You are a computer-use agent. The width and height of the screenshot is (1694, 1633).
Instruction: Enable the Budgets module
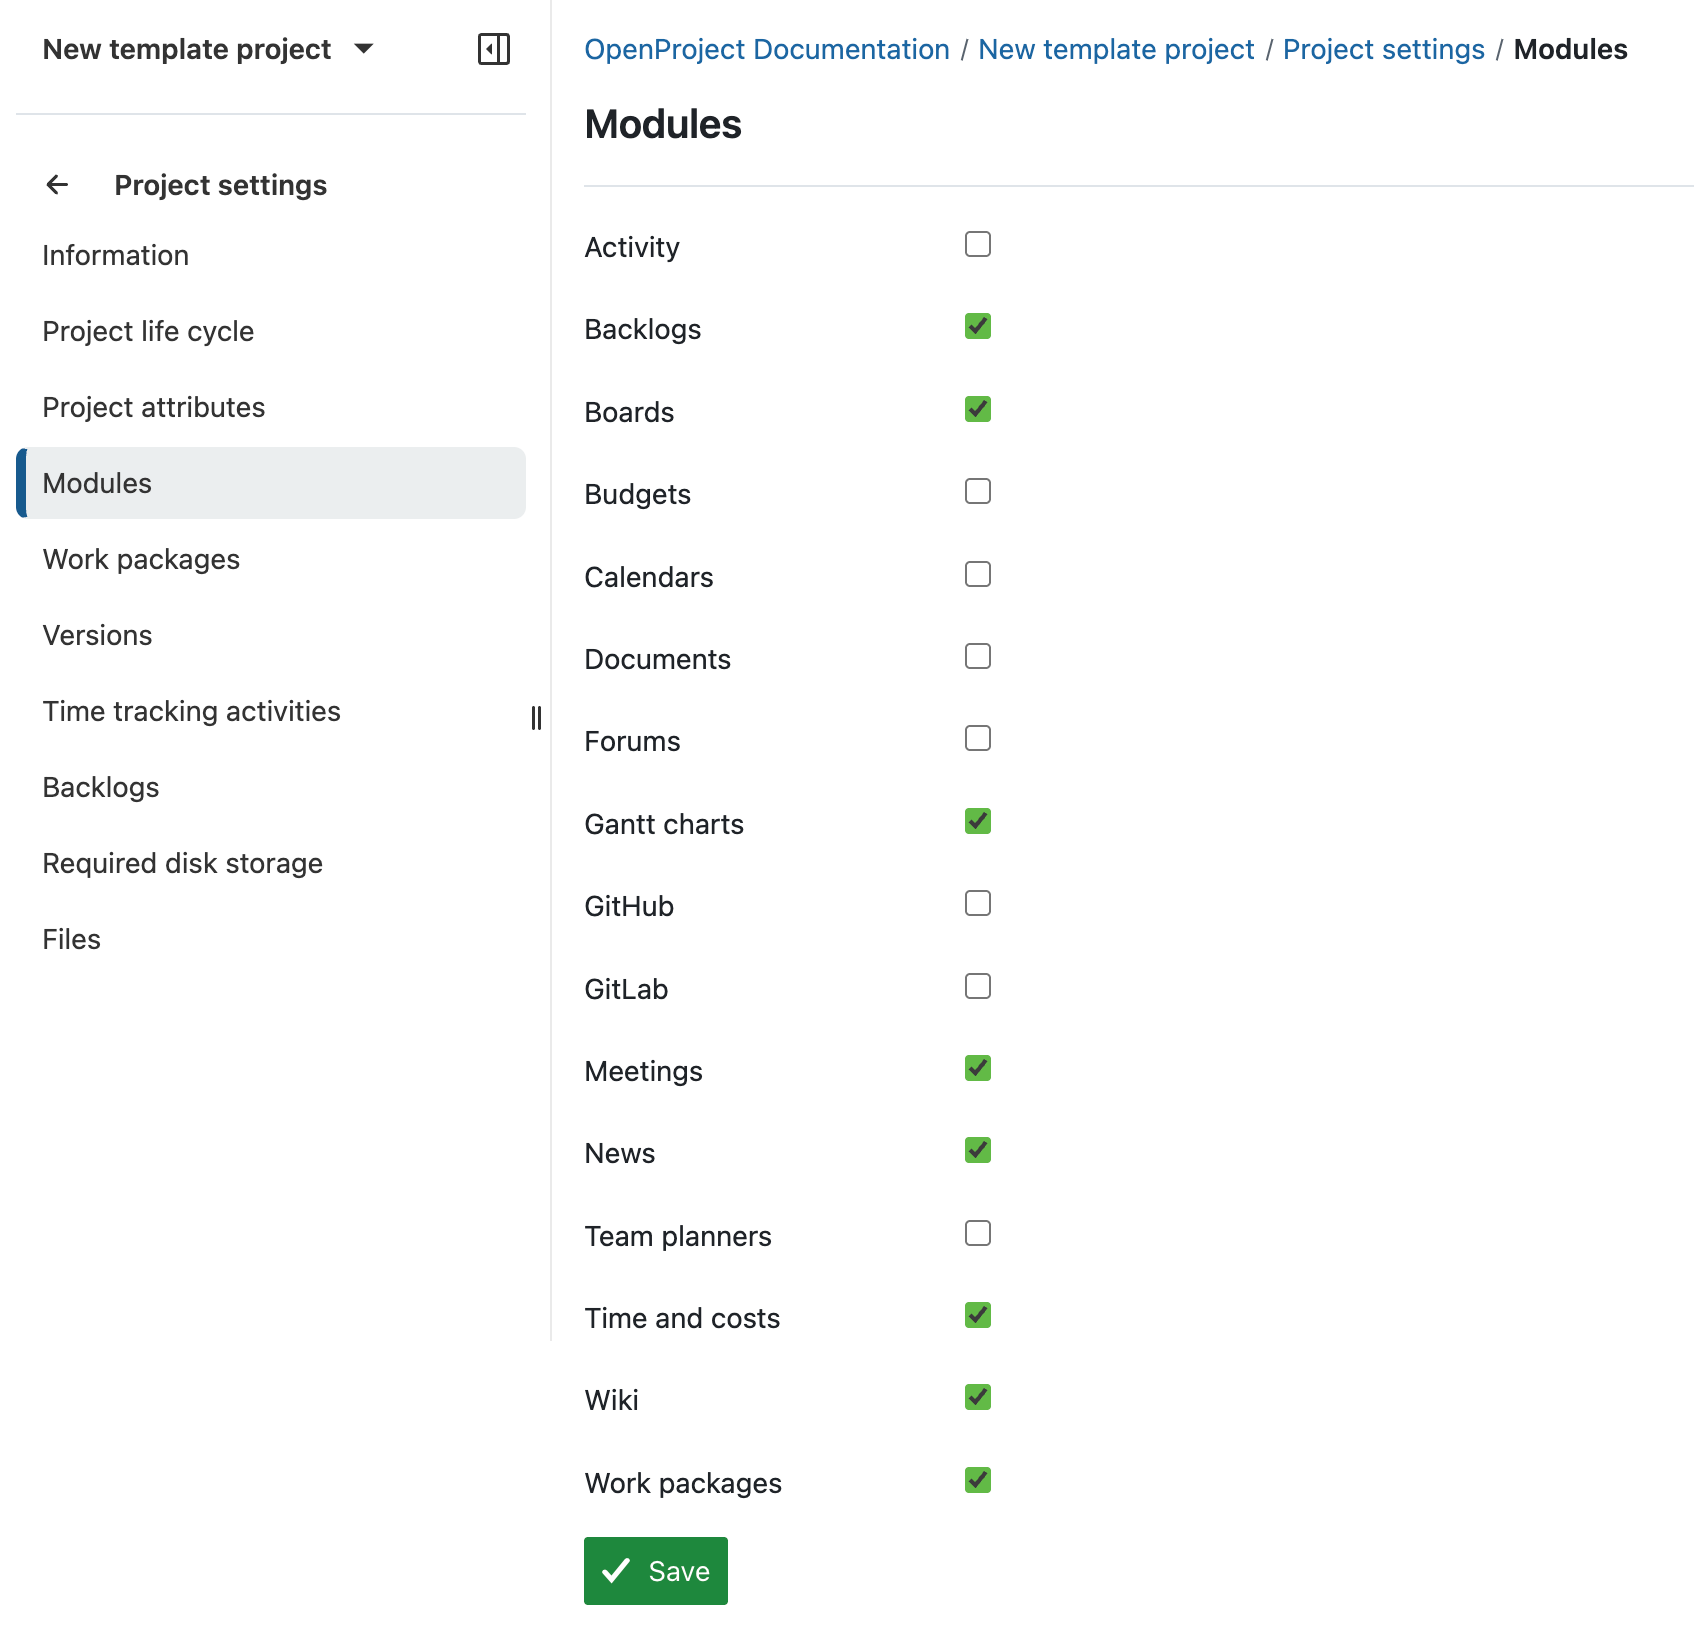tap(977, 490)
